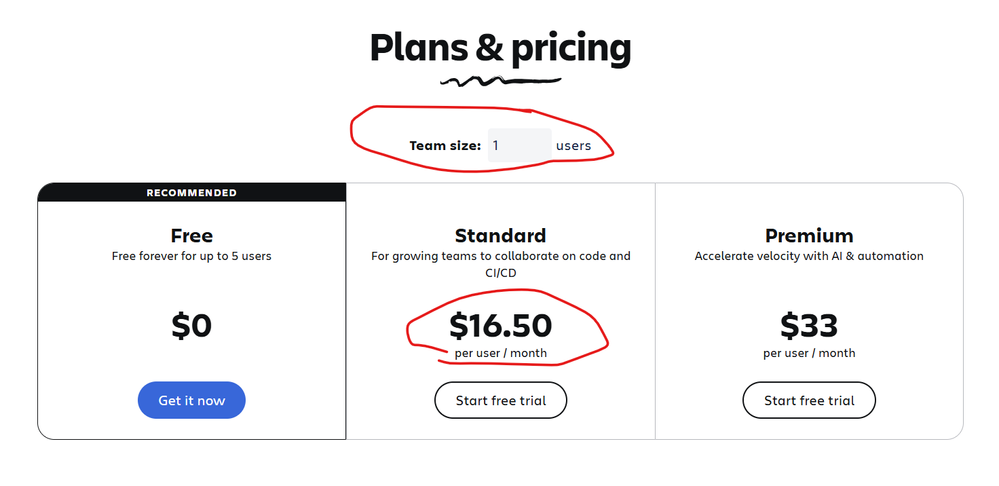Viewport: 999px width, 486px height.
Task: Select the $0 price text
Action: (191, 325)
